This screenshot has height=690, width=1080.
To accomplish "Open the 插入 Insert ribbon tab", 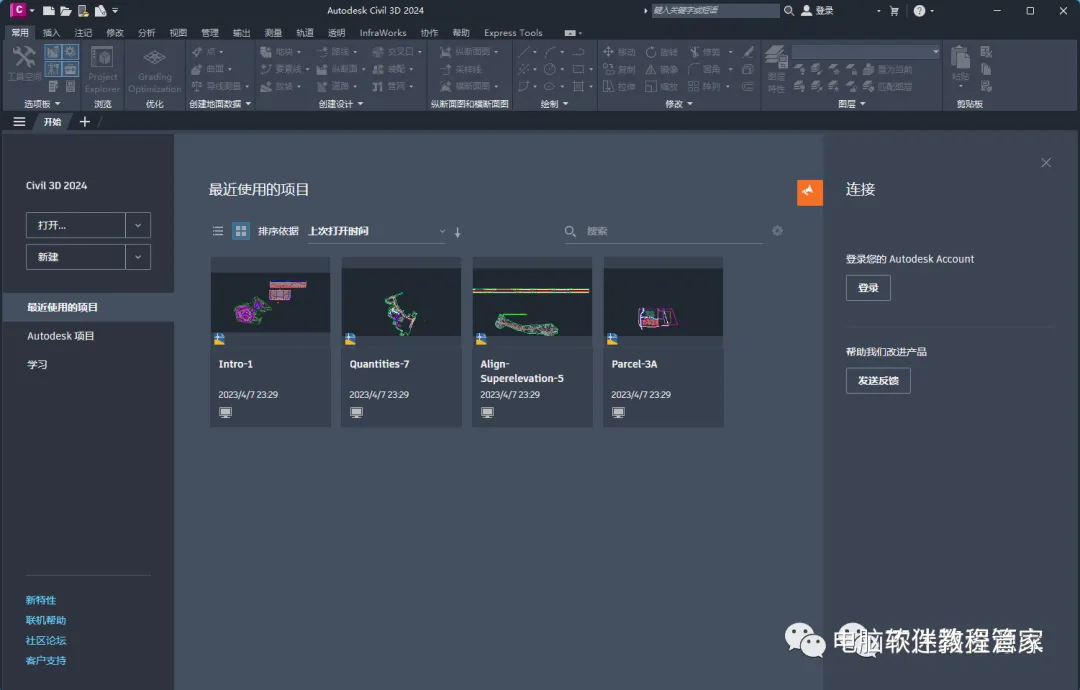I will (x=51, y=32).
